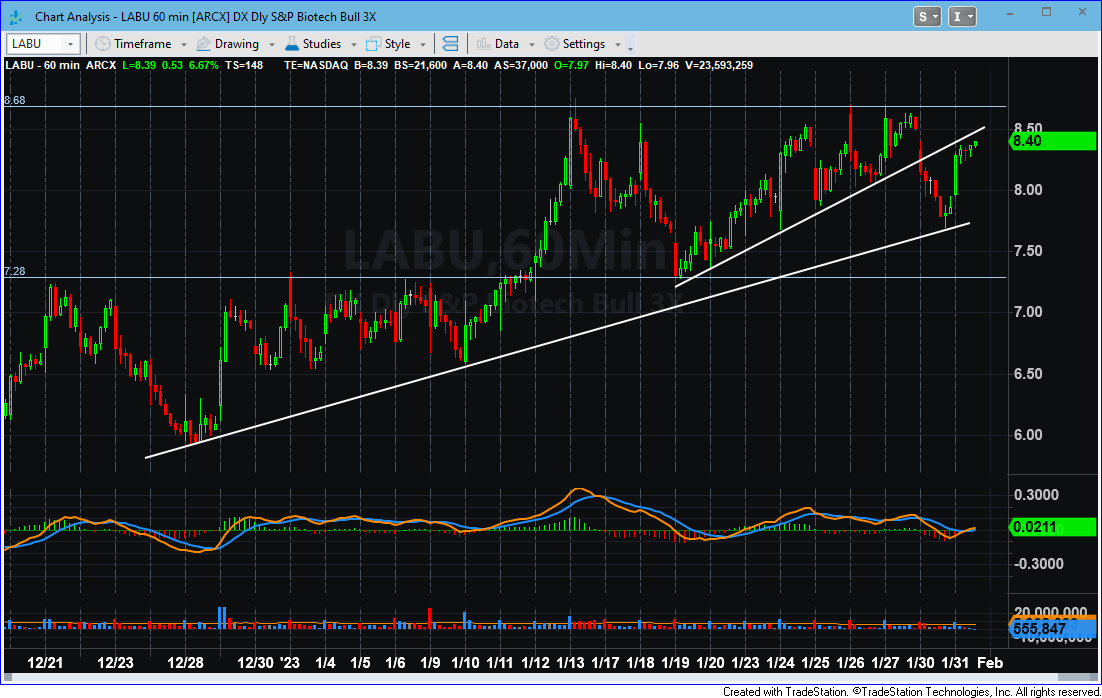The image size is (1102, 698).
Task: Select the steep white trendline starting at 1/19
Action: tap(829, 207)
